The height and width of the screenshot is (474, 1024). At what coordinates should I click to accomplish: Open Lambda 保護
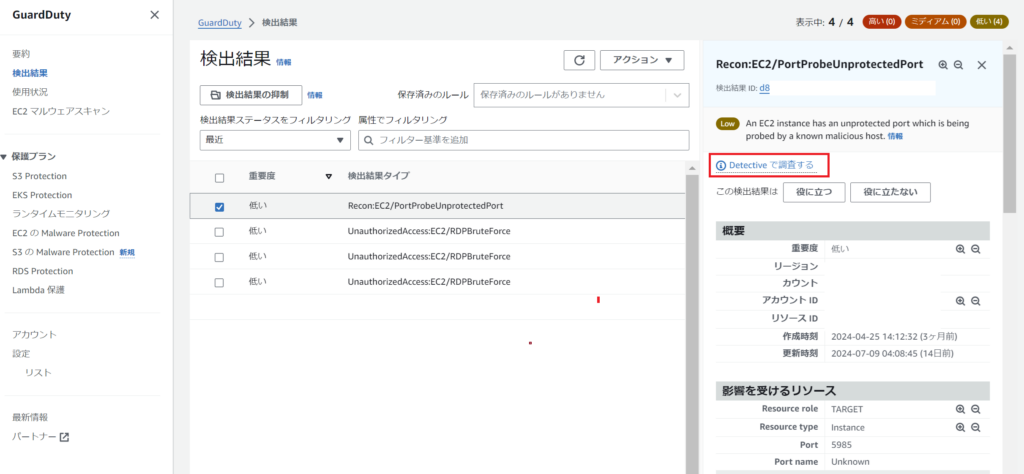(39, 290)
